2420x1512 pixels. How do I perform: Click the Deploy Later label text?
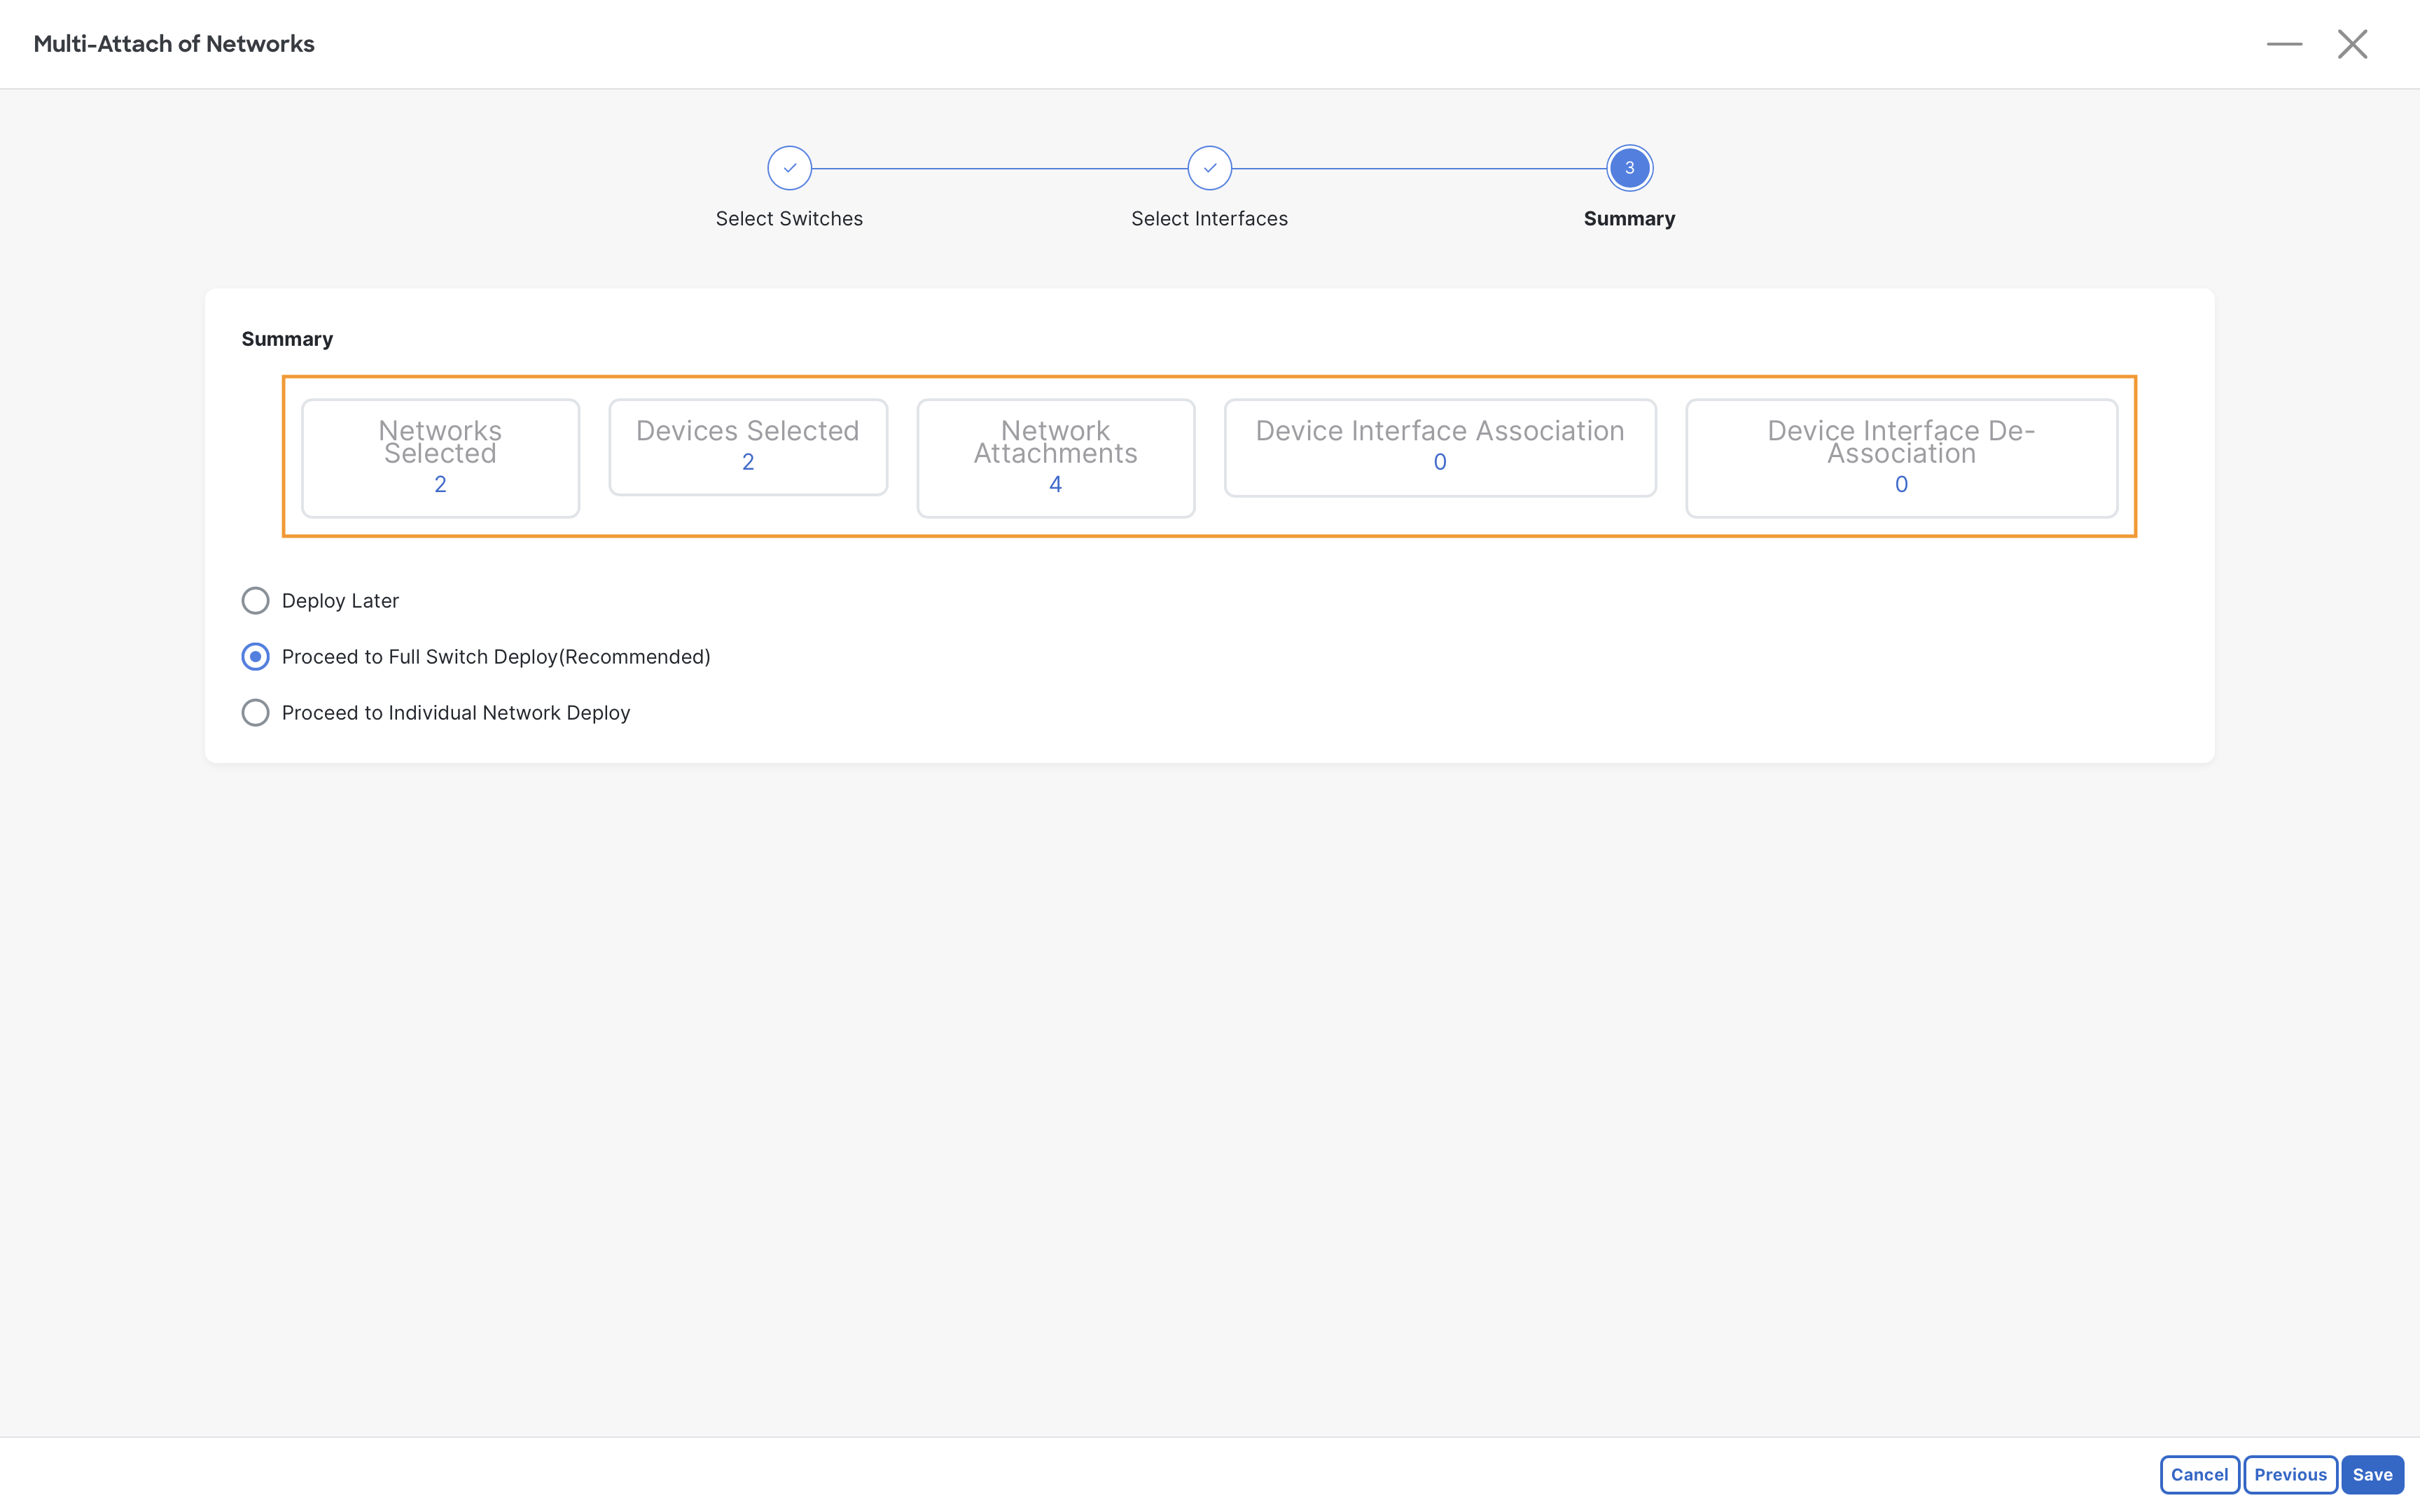point(340,601)
